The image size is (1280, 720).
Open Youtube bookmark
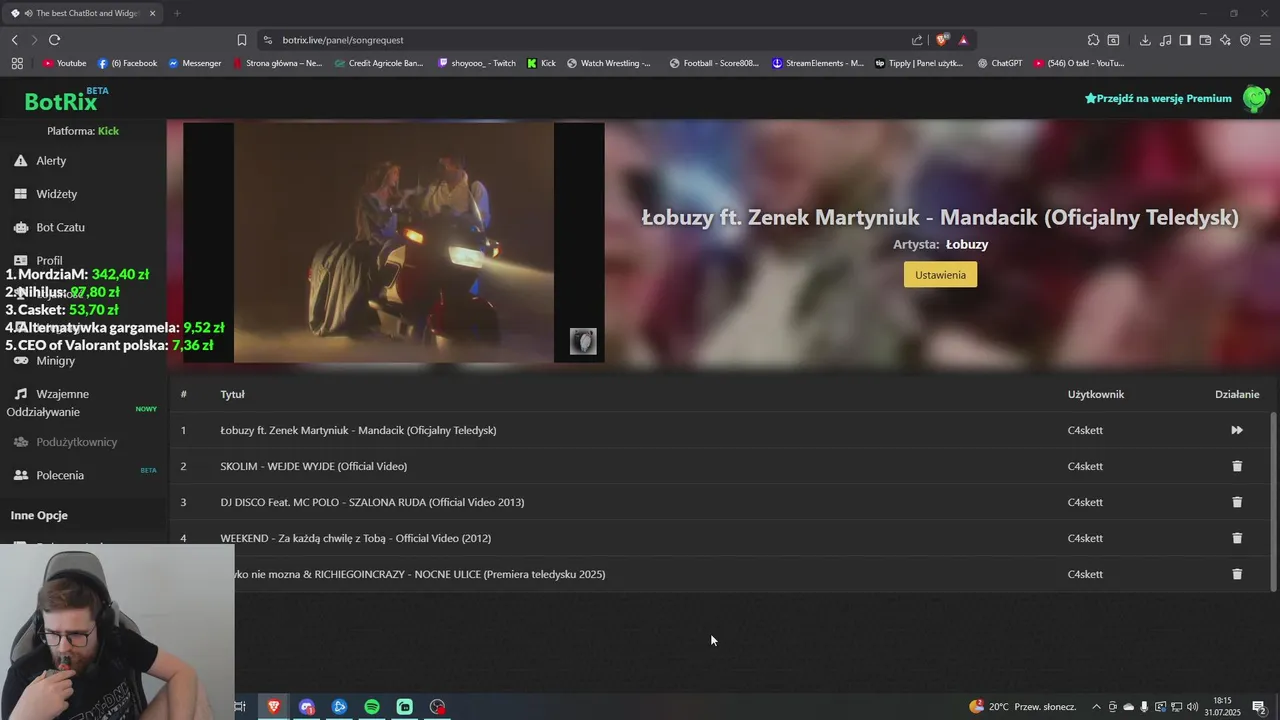tap(65, 63)
